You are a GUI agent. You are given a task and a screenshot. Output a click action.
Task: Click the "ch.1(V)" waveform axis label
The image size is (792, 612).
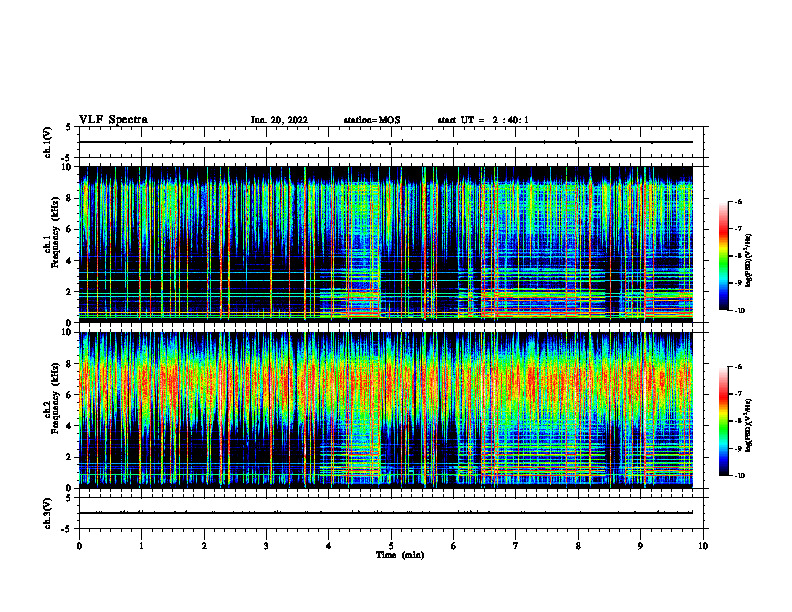click(48, 142)
